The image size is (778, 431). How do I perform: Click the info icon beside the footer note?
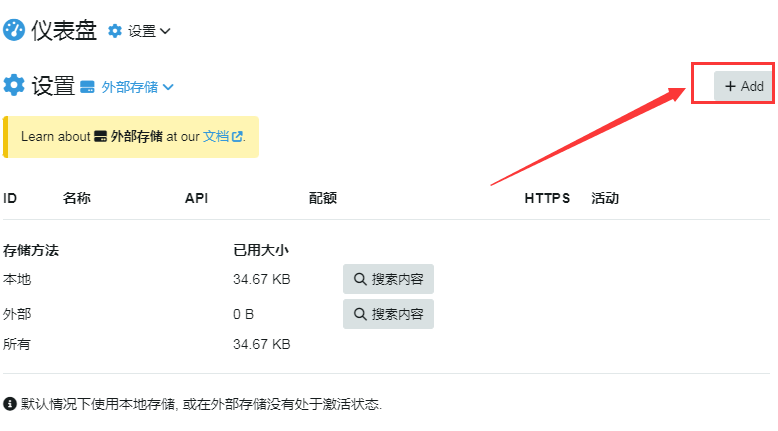tap(10, 404)
